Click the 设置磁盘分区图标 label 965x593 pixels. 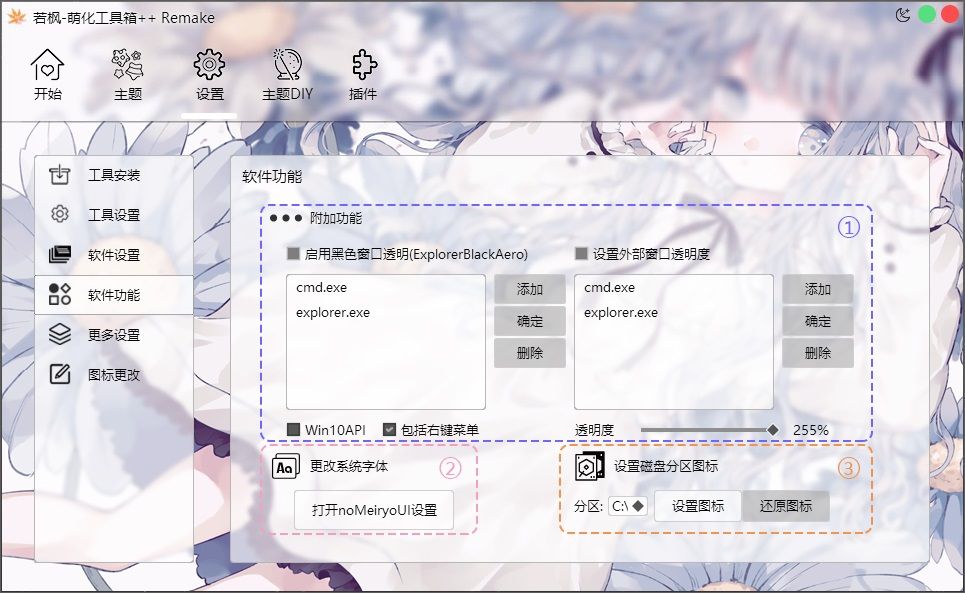coord(666,466)
